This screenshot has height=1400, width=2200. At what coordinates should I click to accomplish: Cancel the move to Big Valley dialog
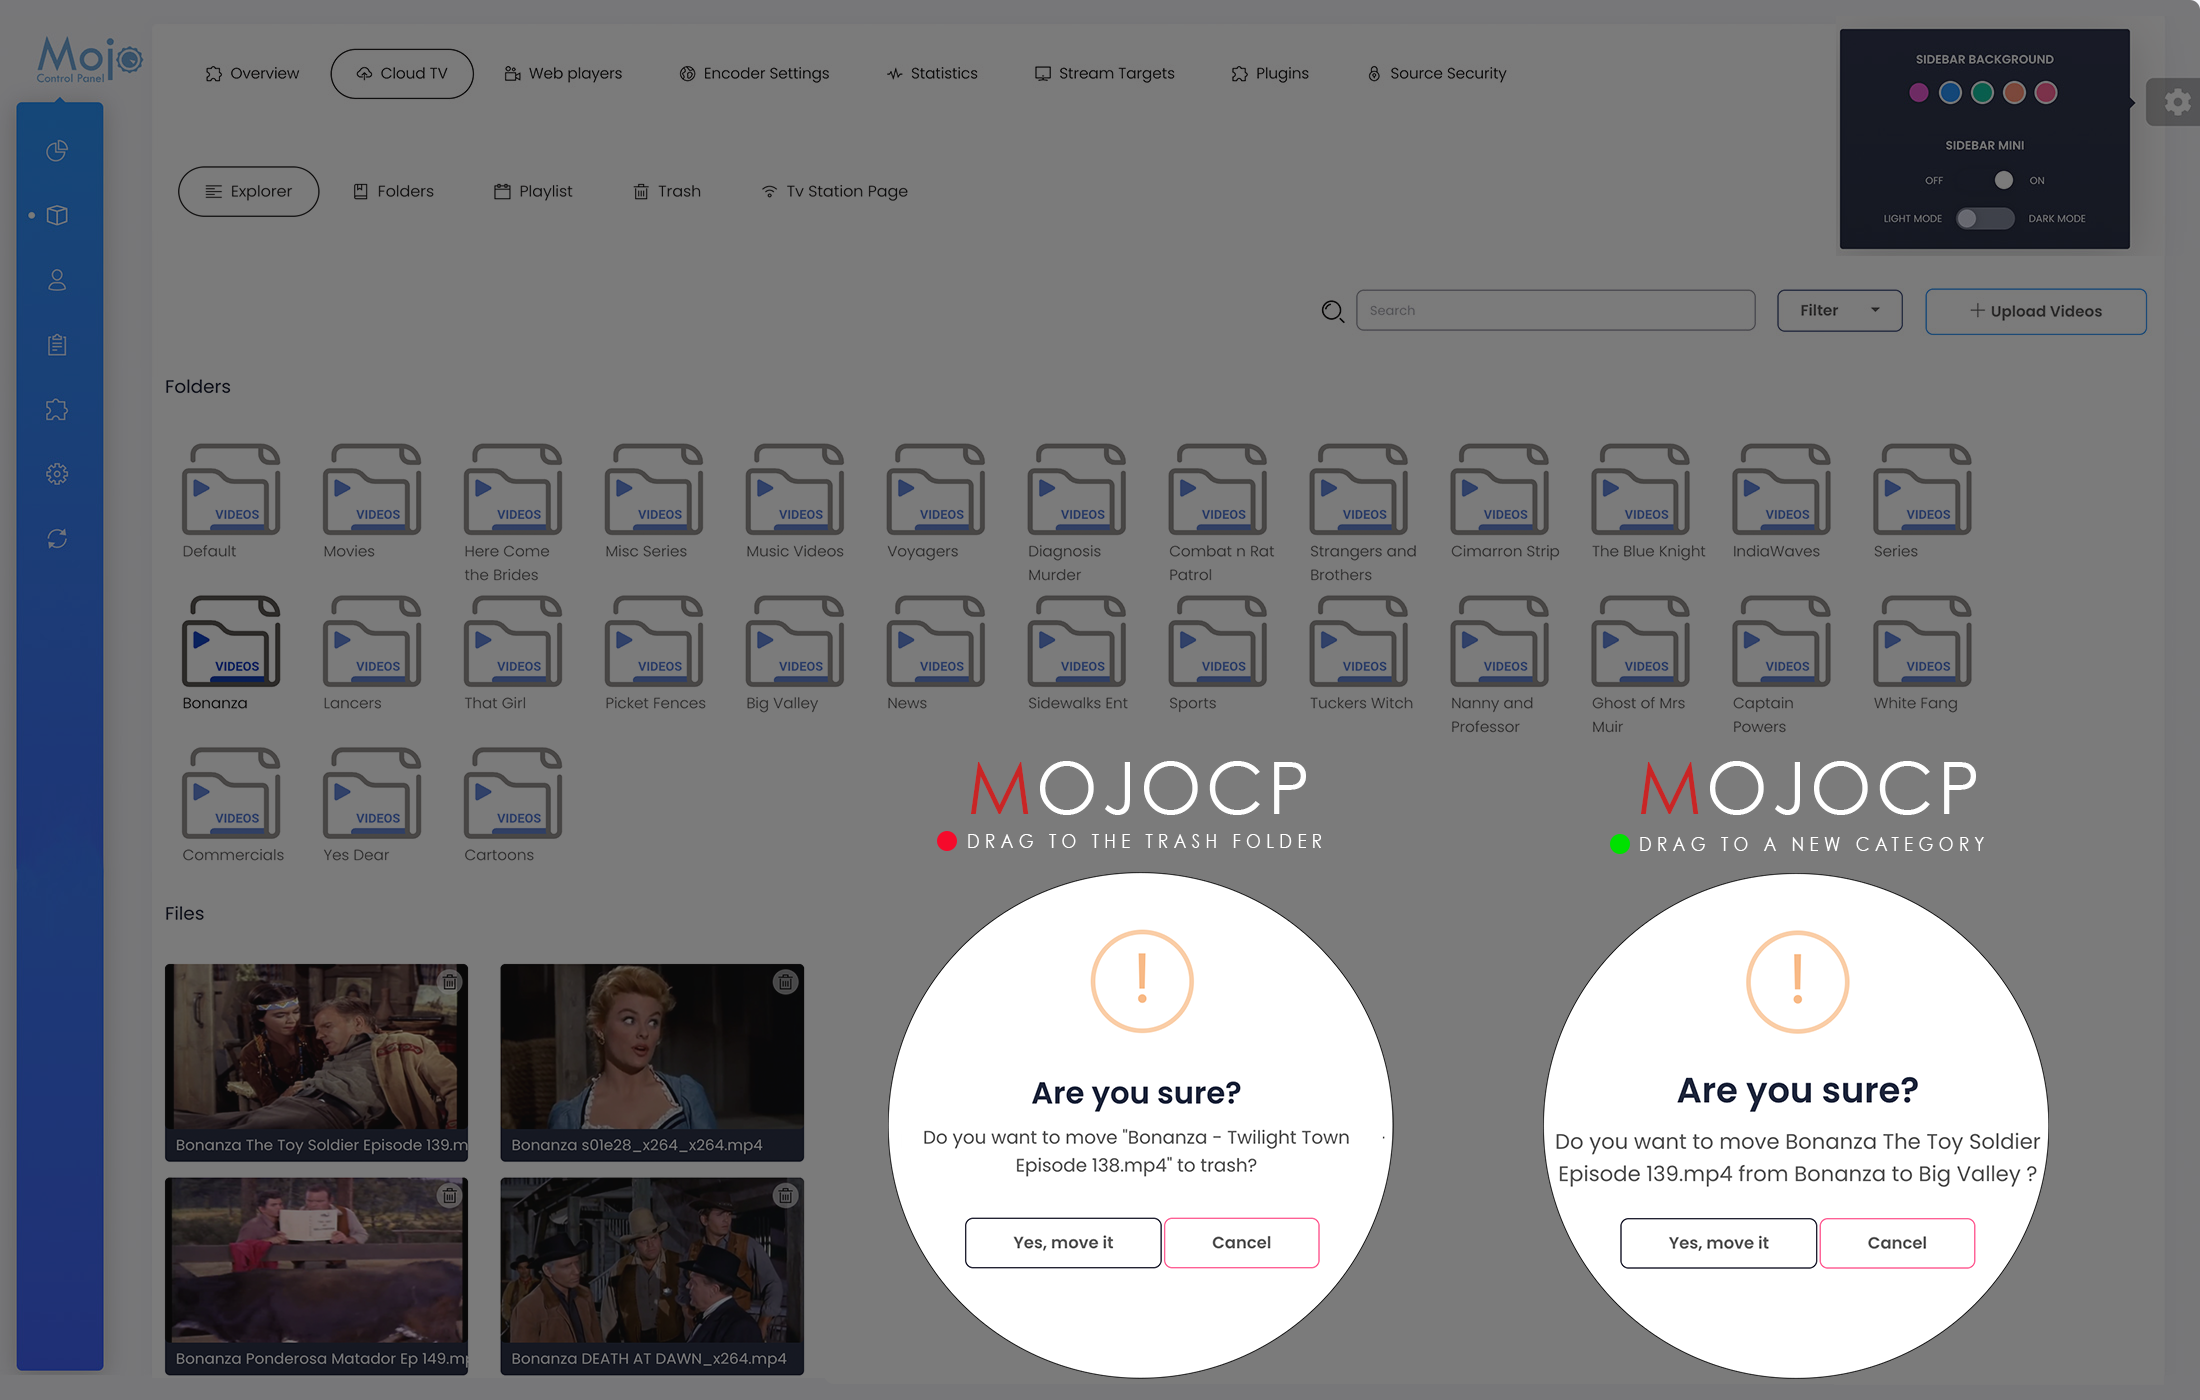tap(1896, 1243)
